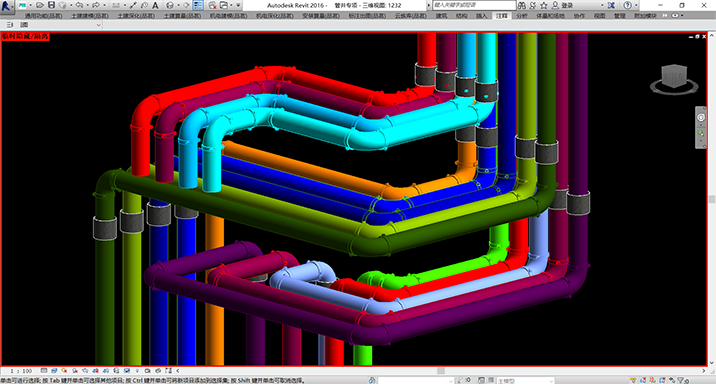Click the Close Hidden Windows icon
716x384 pixels.
212,5
